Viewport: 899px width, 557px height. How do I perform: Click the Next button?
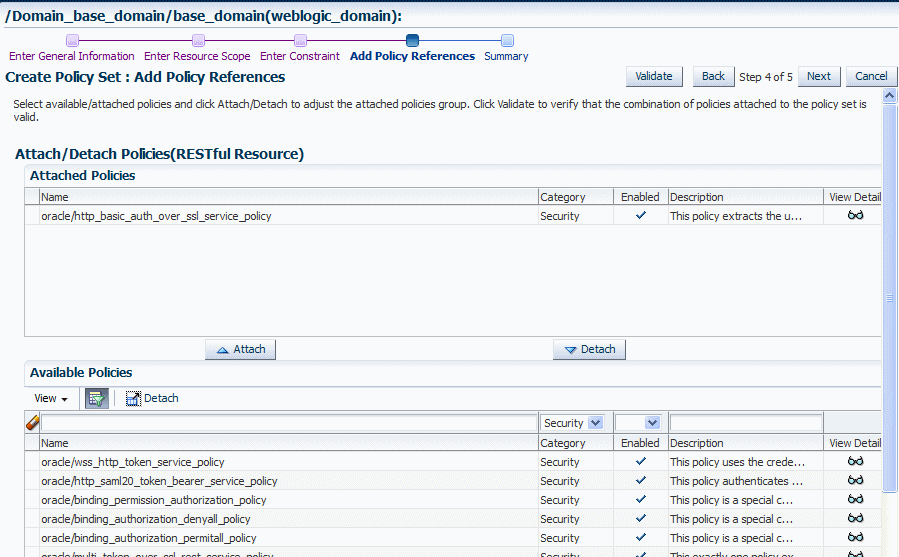[819, 76]
